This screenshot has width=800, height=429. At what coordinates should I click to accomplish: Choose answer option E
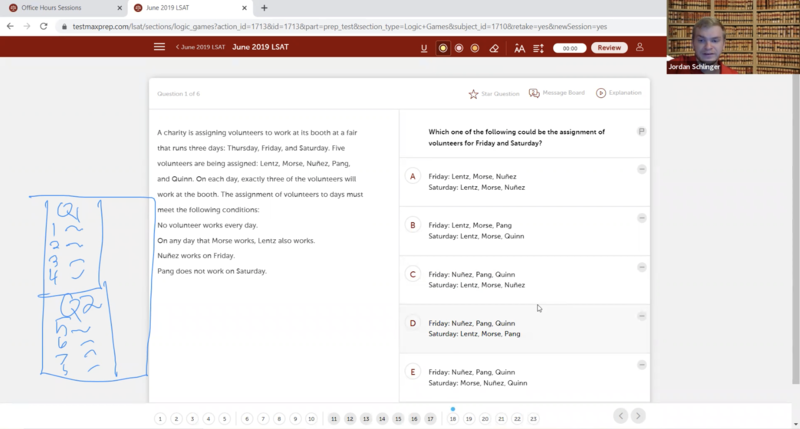pos(412,372)
